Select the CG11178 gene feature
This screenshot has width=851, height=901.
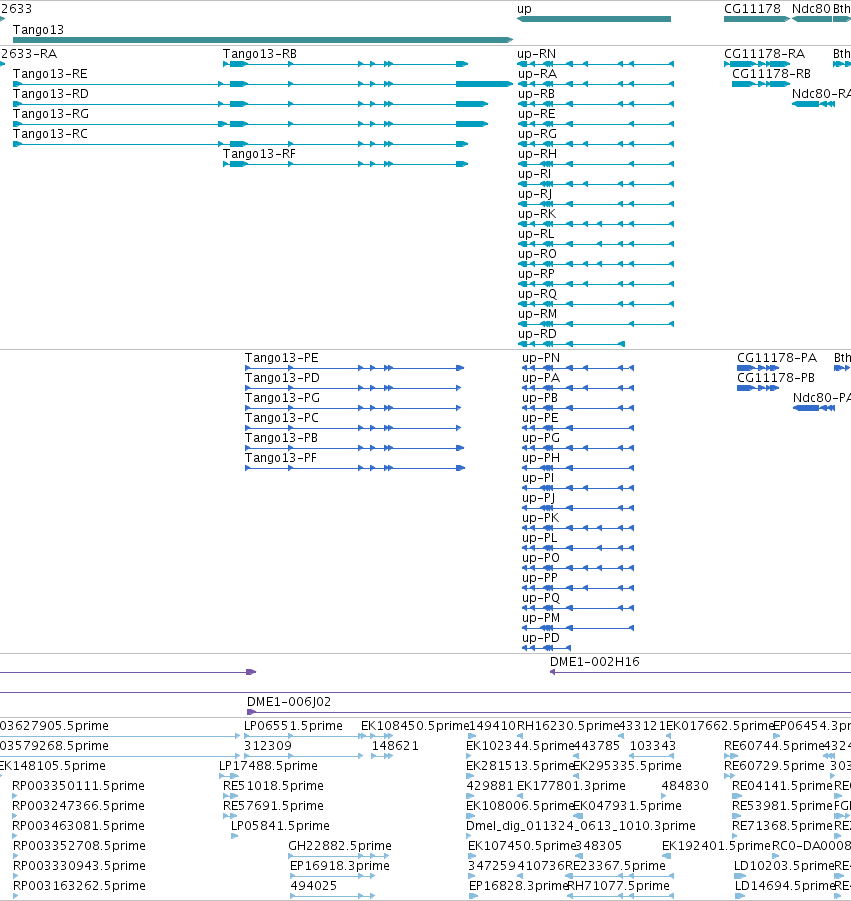tap(757, 19)
